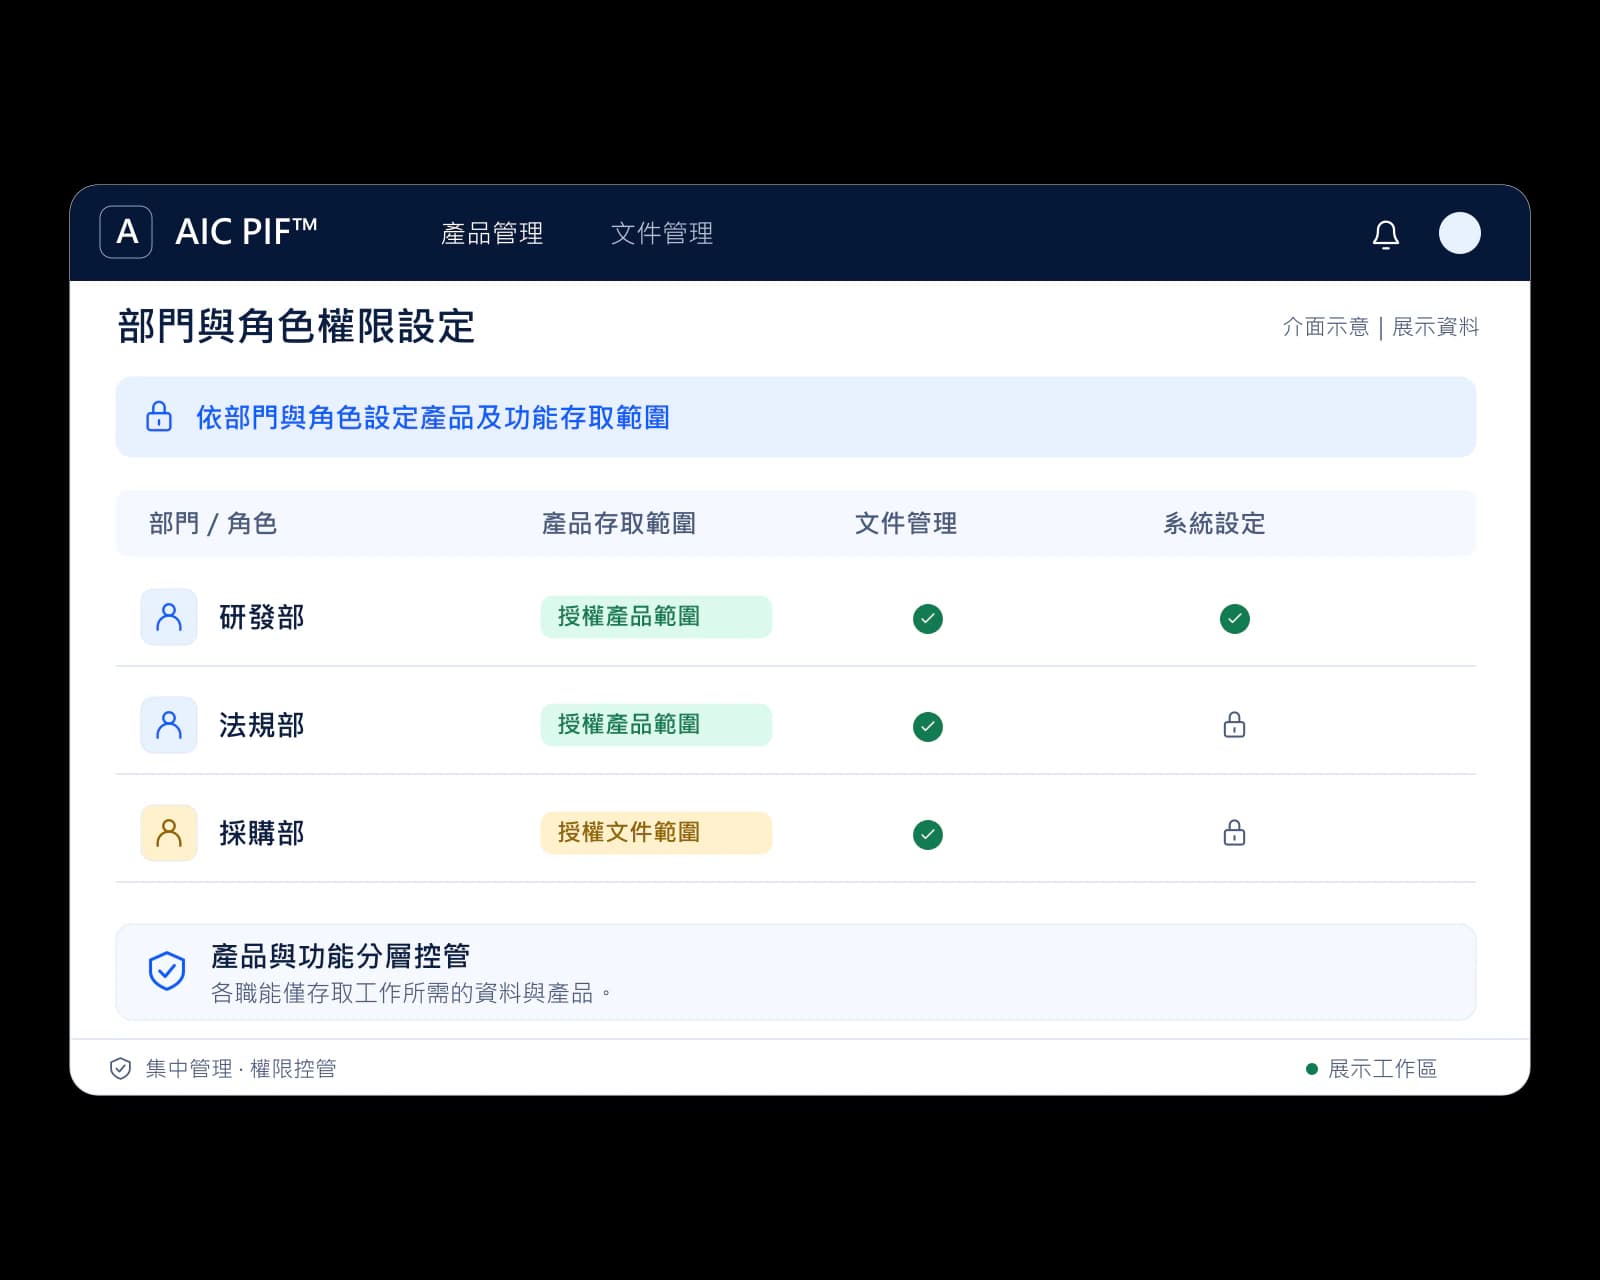Click the 法規部 person icon
Image resolution: width=1600 pixels, height=1280 pixels.
tap(169, 725)
